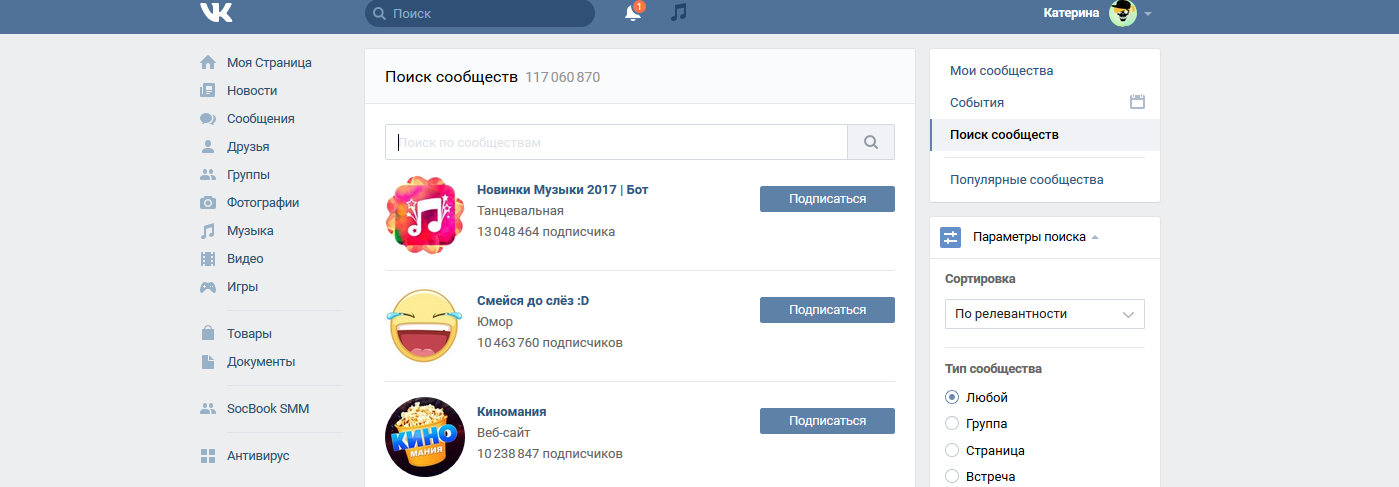Click the newspaper icon beside Новости
The width and height of the screenshot is (1399, 487).
click(208, 90)
